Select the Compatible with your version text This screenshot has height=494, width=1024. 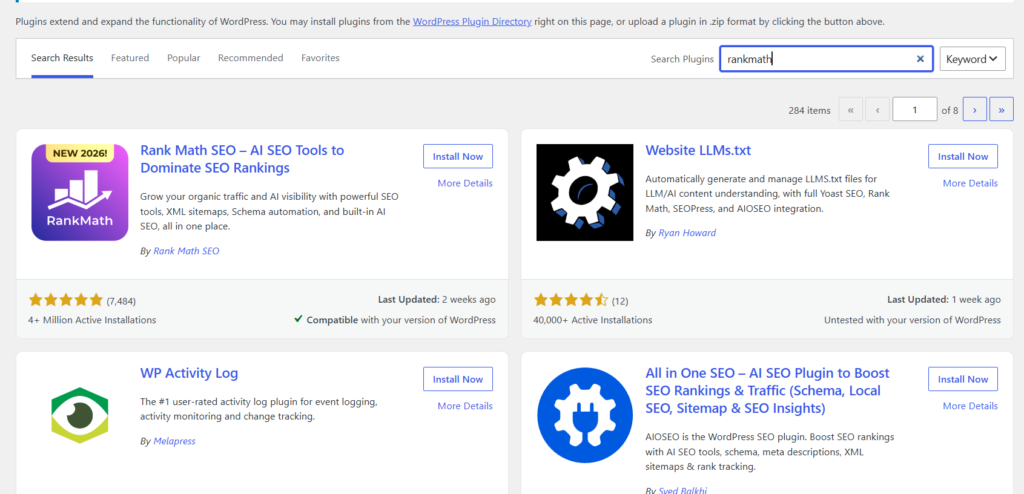[394, 320]
